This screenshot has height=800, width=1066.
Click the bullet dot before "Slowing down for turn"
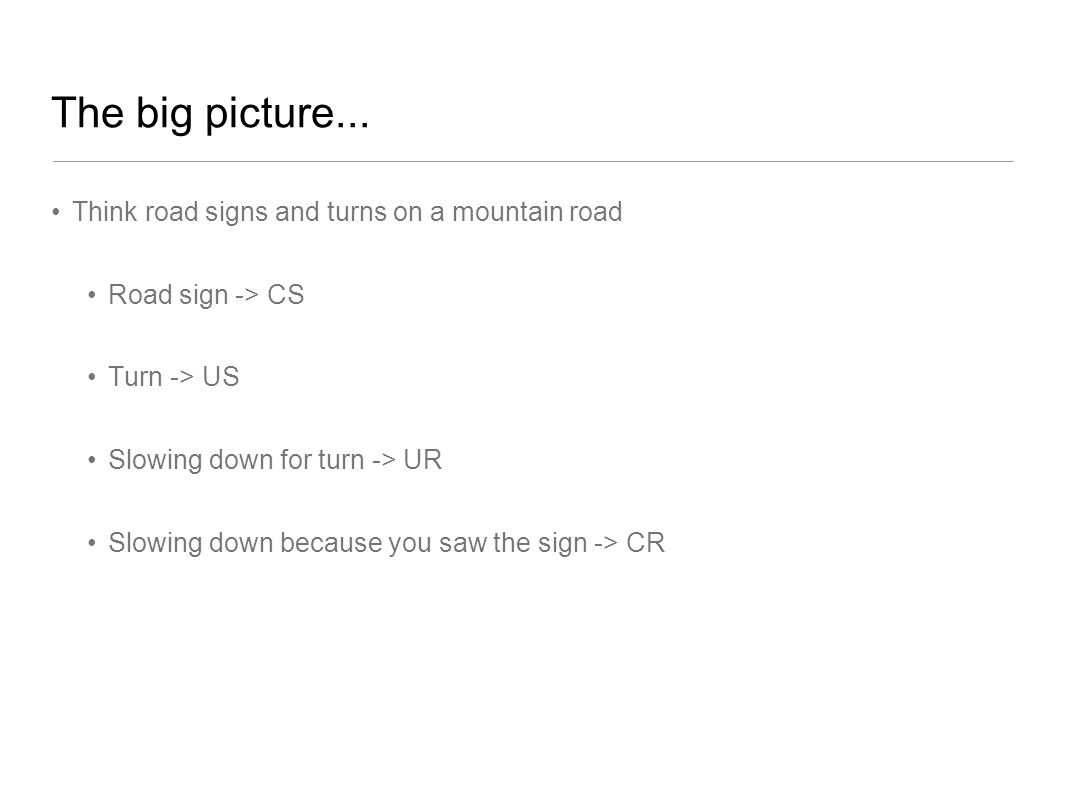coord(92,460)
